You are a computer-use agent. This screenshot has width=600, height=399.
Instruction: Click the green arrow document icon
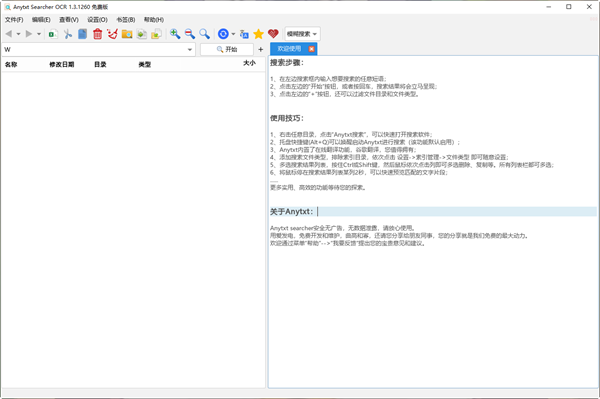tap(142, 34)
